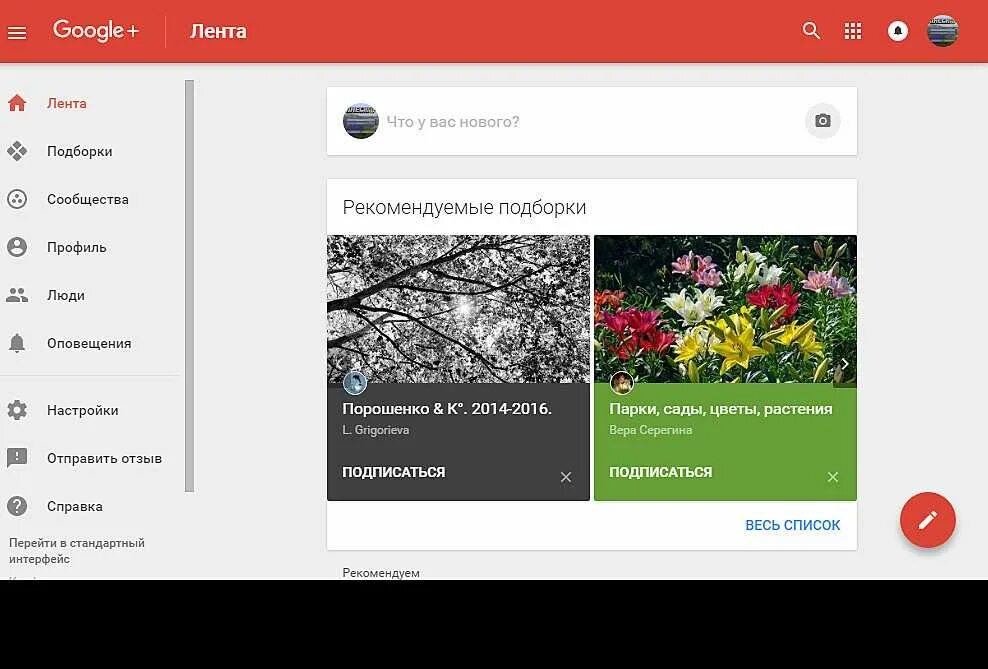
Task: Click the home icon beside Лента
Action: 17,103
